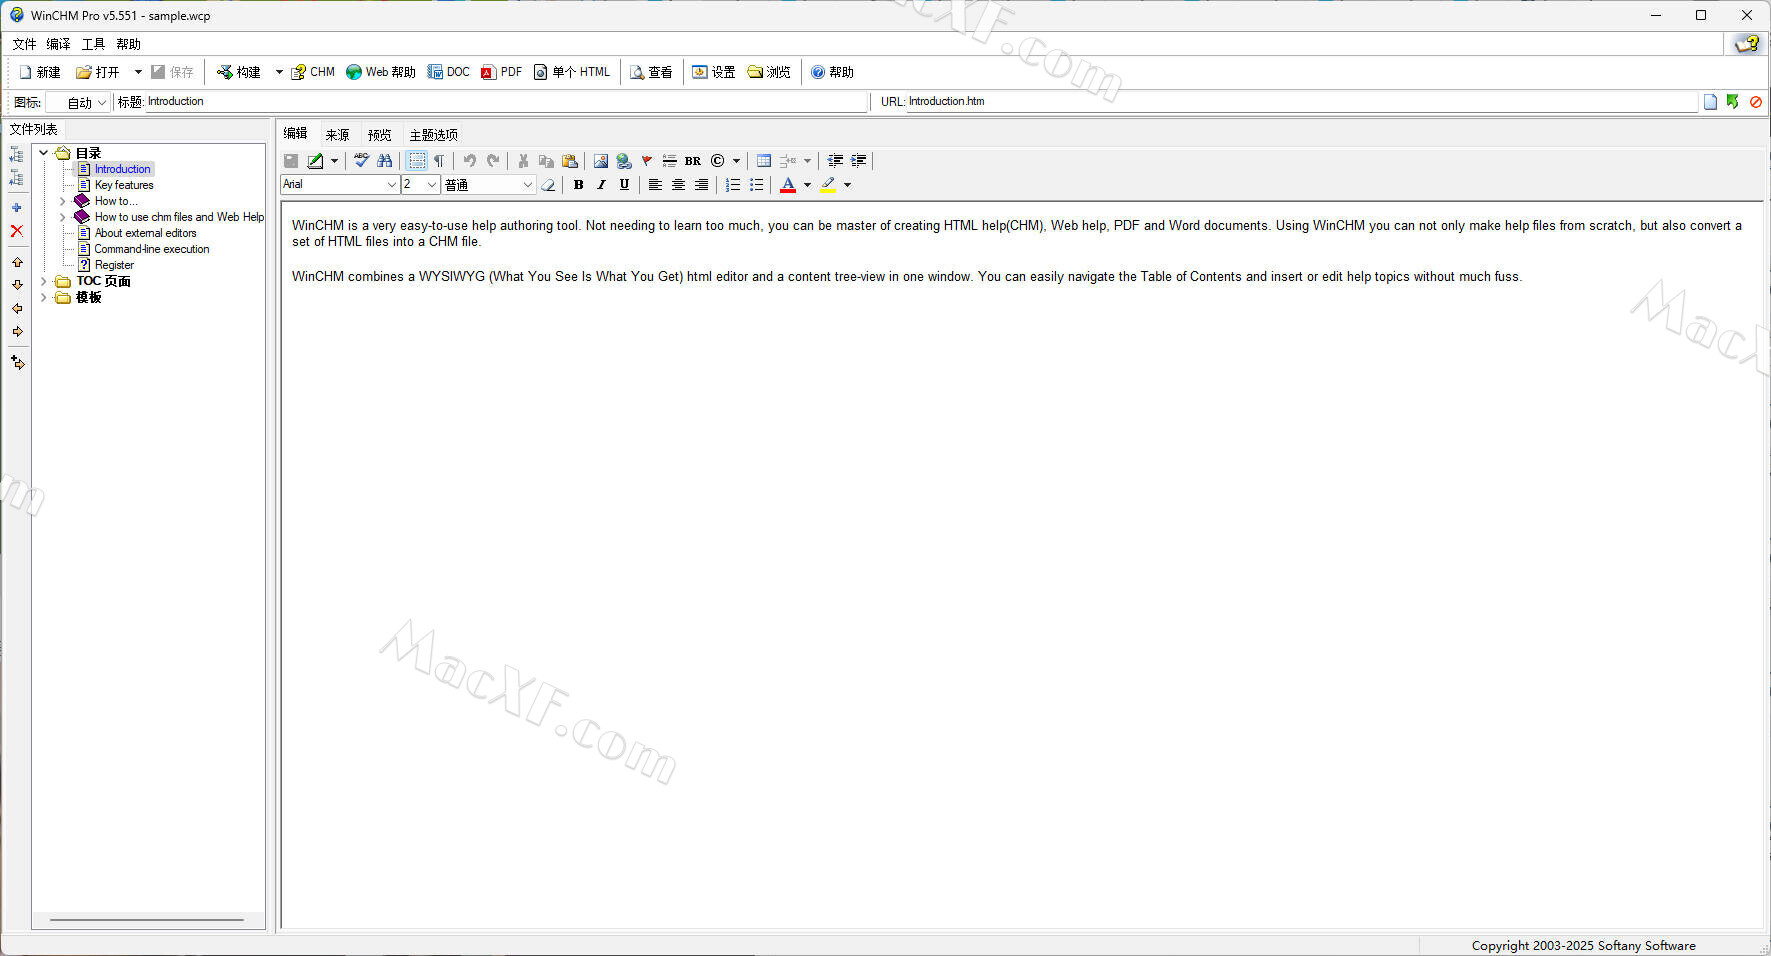The height and width of the screenshot is (956, 1771).
Task: Align text left
Action: [655, 185]
